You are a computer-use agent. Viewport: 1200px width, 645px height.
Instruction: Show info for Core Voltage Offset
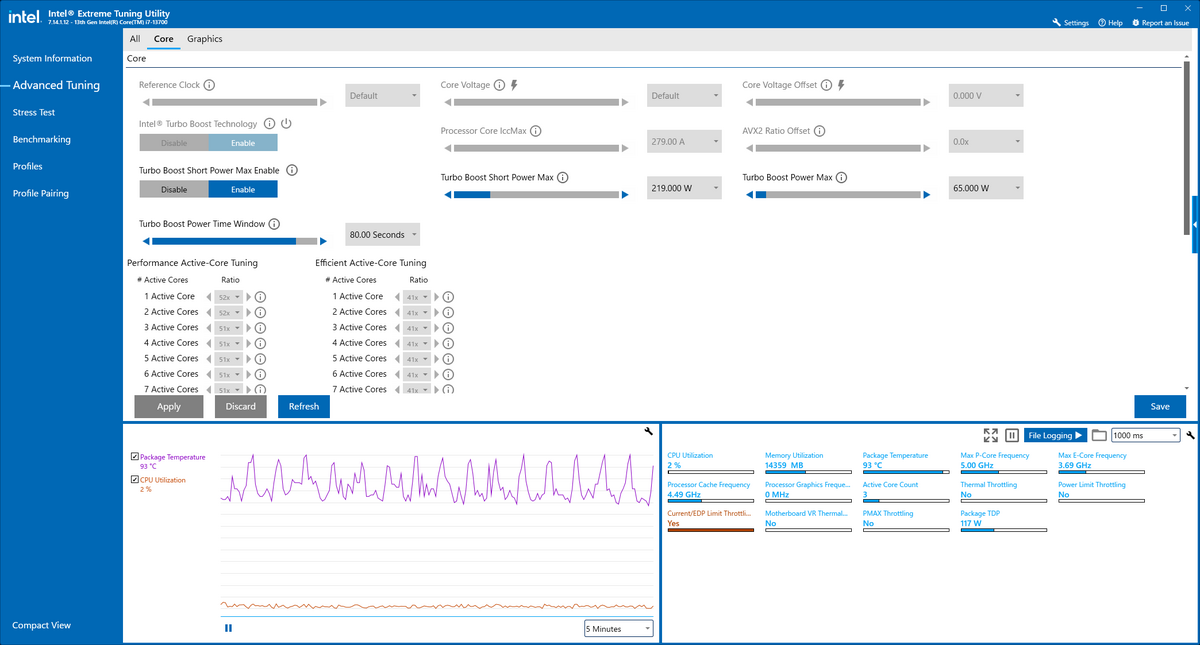(x=827, y=85)
